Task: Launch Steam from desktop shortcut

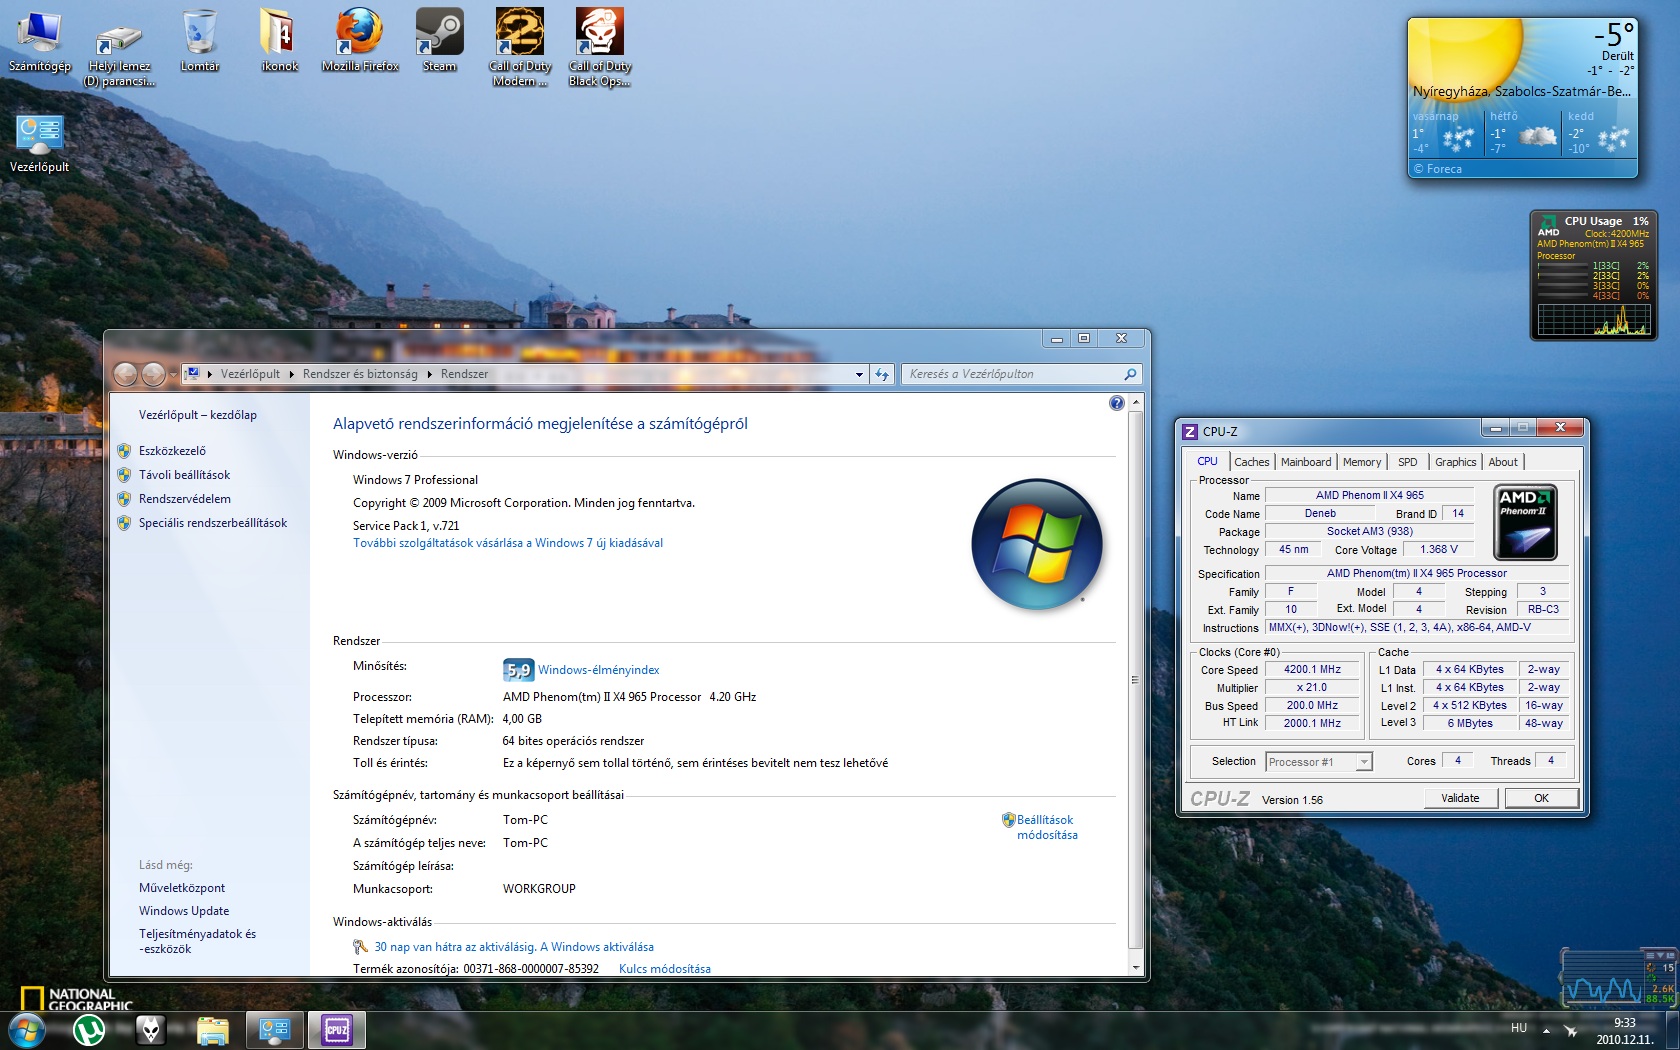Action: [x=440, y=41]
